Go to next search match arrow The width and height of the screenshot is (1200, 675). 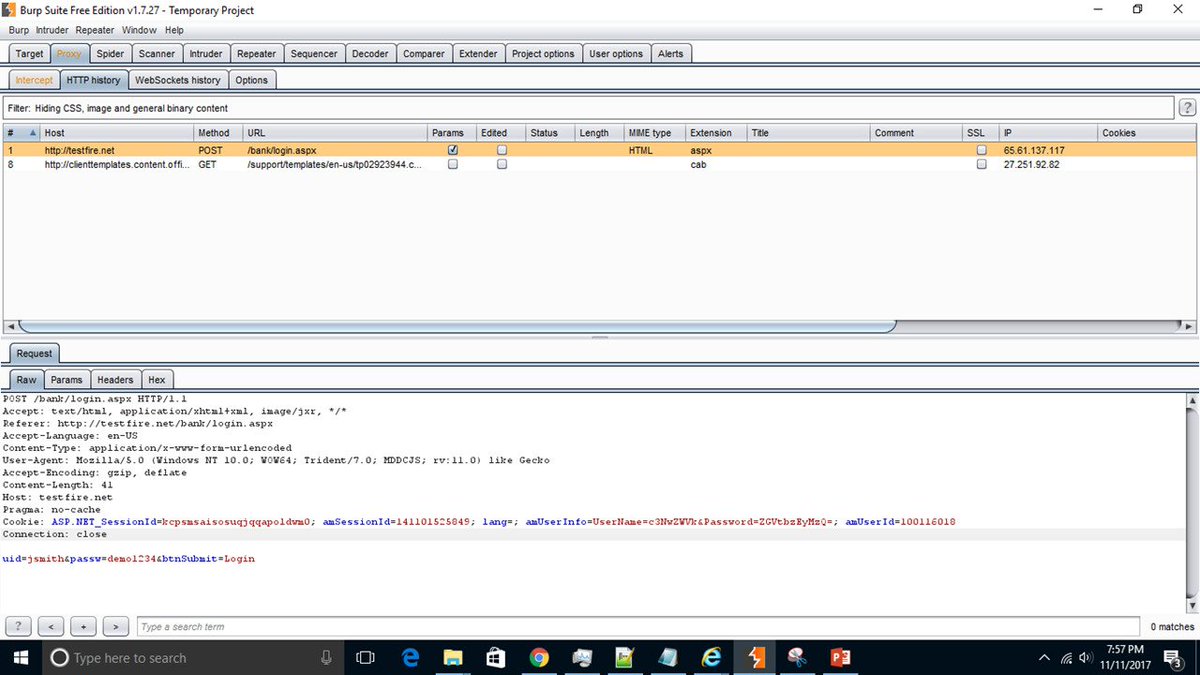pyautogui.click(x=116, y=626)
